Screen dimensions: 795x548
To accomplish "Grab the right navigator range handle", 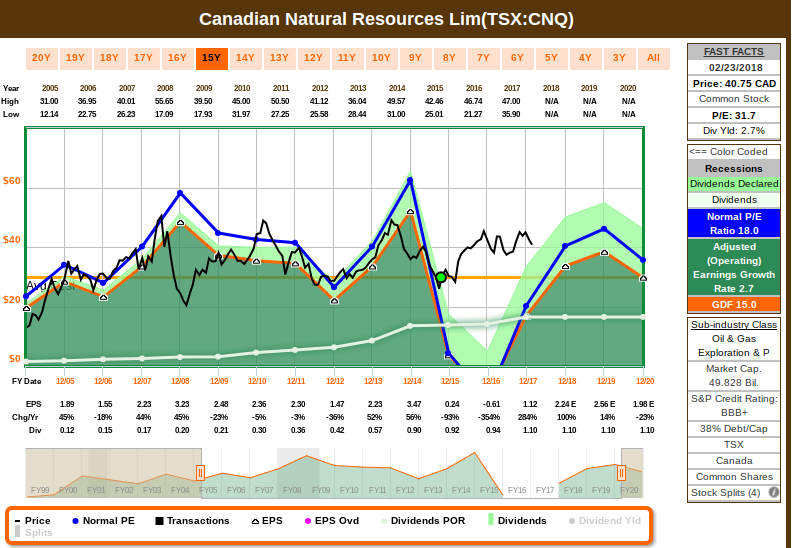I will click(621, 473).
